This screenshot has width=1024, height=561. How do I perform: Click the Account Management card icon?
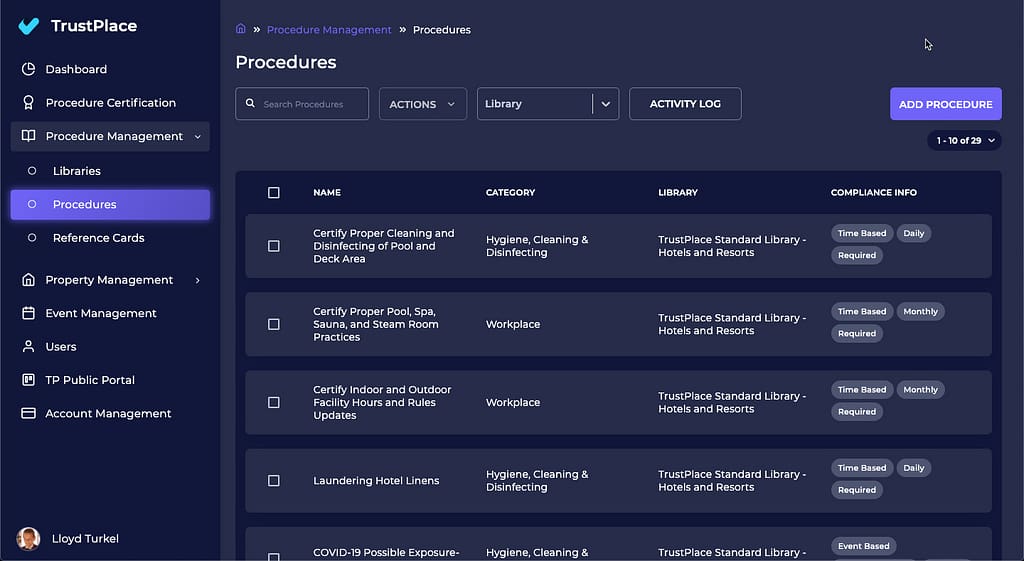pos(28,413)
